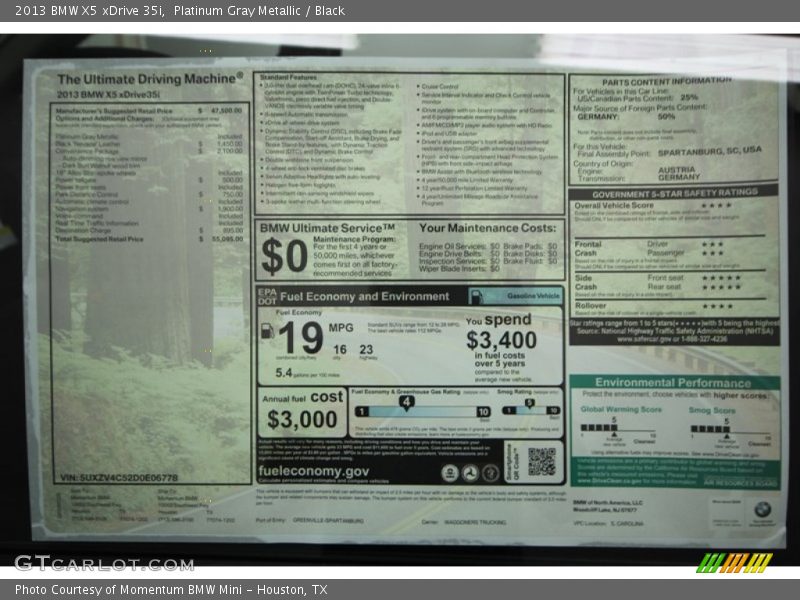800x600 pixels.
Task: Click the "BMW Ultimate Service" heading
Action: coord(327,228)
